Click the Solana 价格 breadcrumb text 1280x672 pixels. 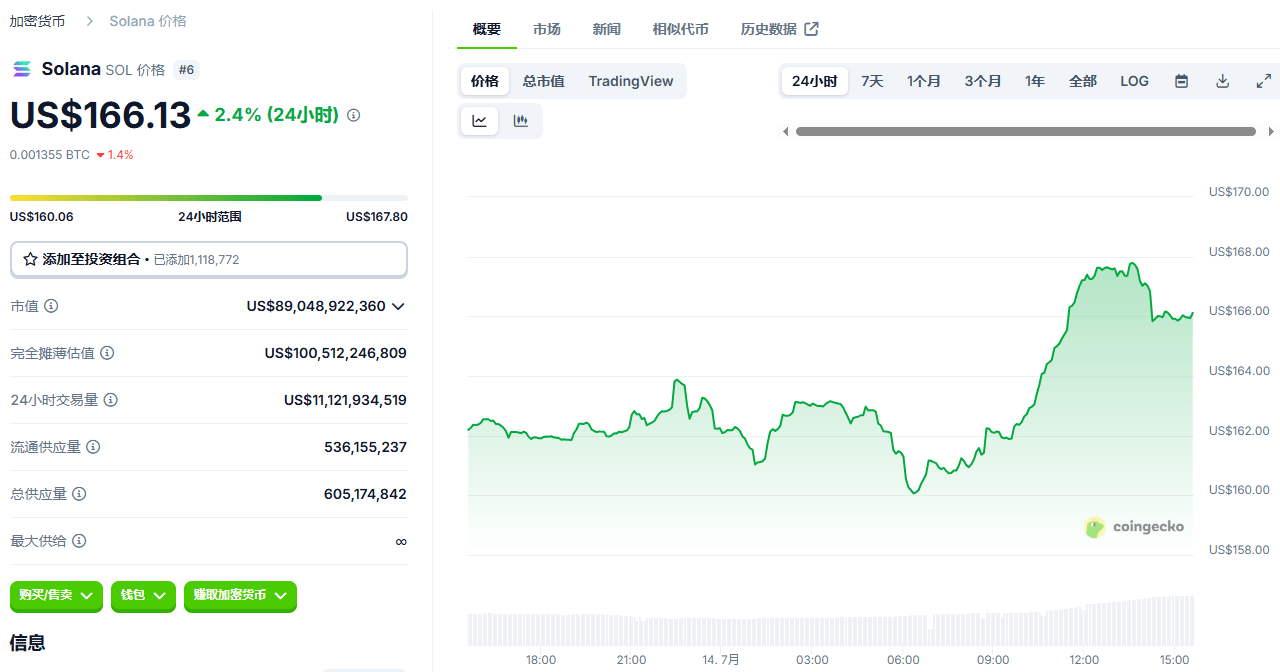148,21
